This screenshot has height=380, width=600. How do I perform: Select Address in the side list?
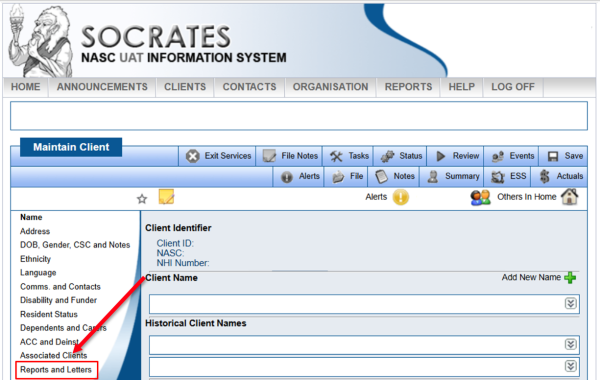click(x=35, y=232)
